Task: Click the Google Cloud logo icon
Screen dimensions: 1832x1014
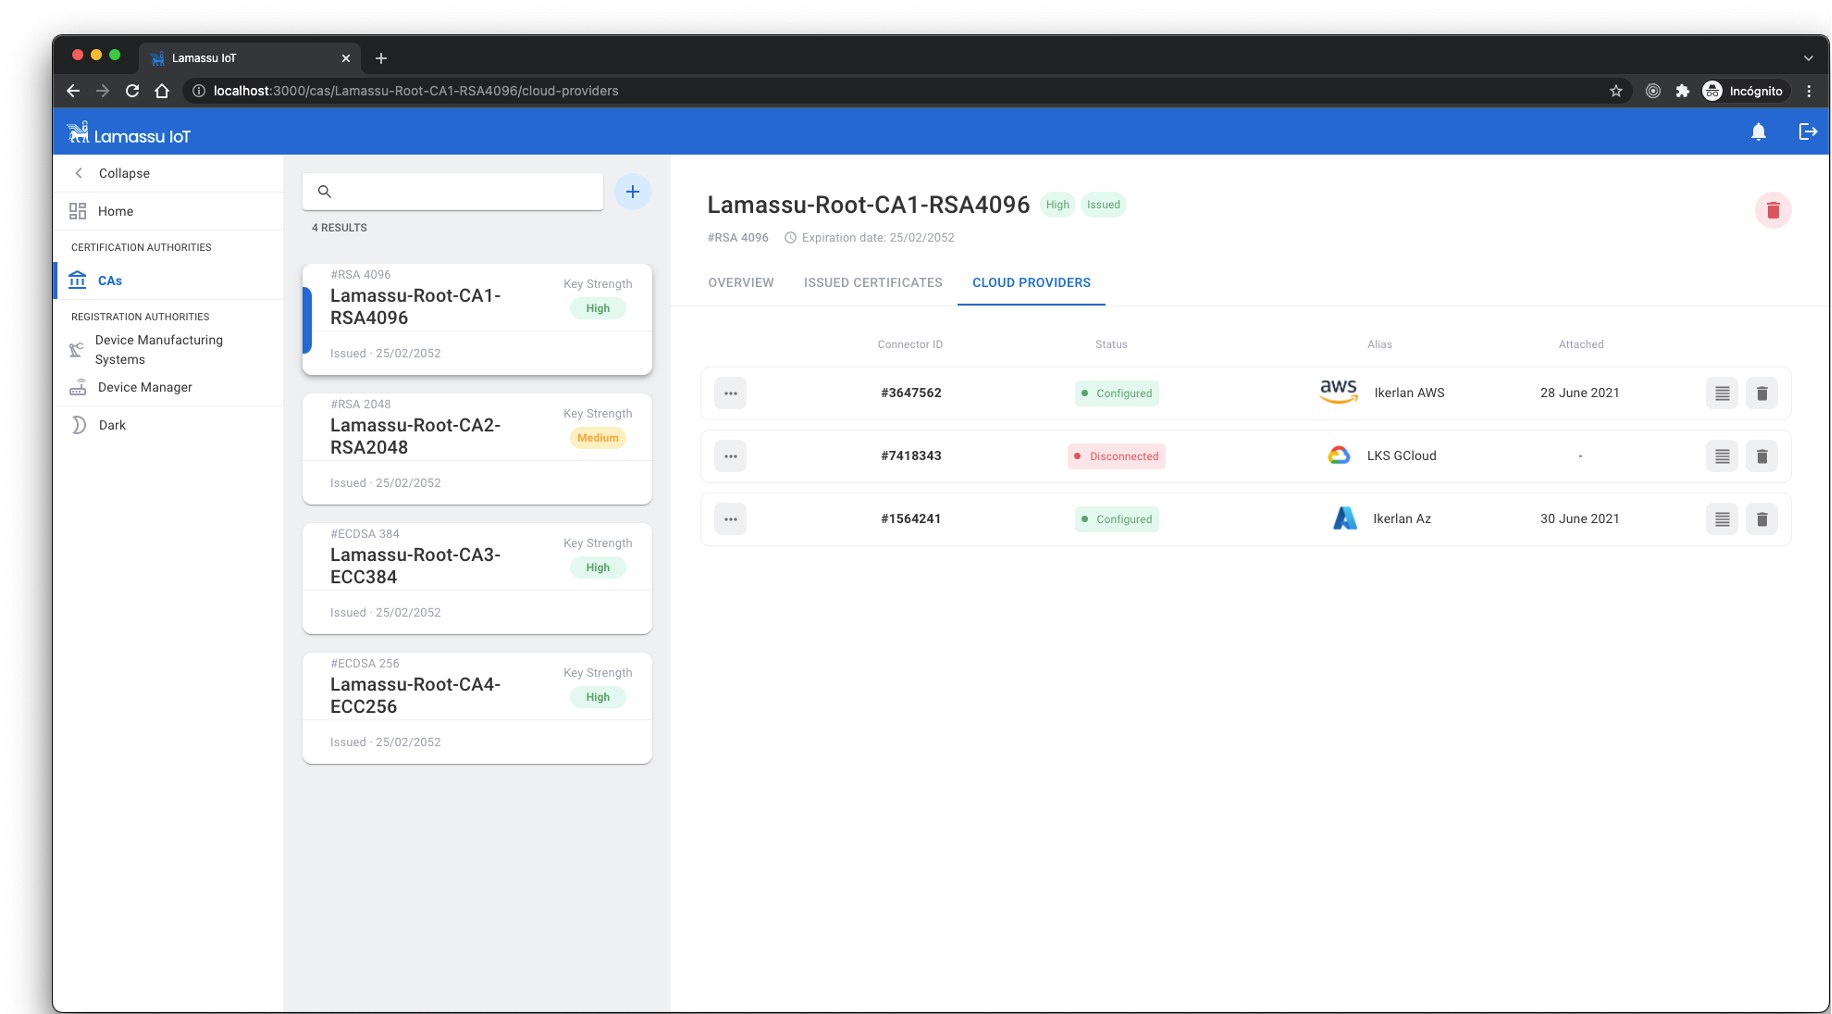Action: coord(1338,455)
